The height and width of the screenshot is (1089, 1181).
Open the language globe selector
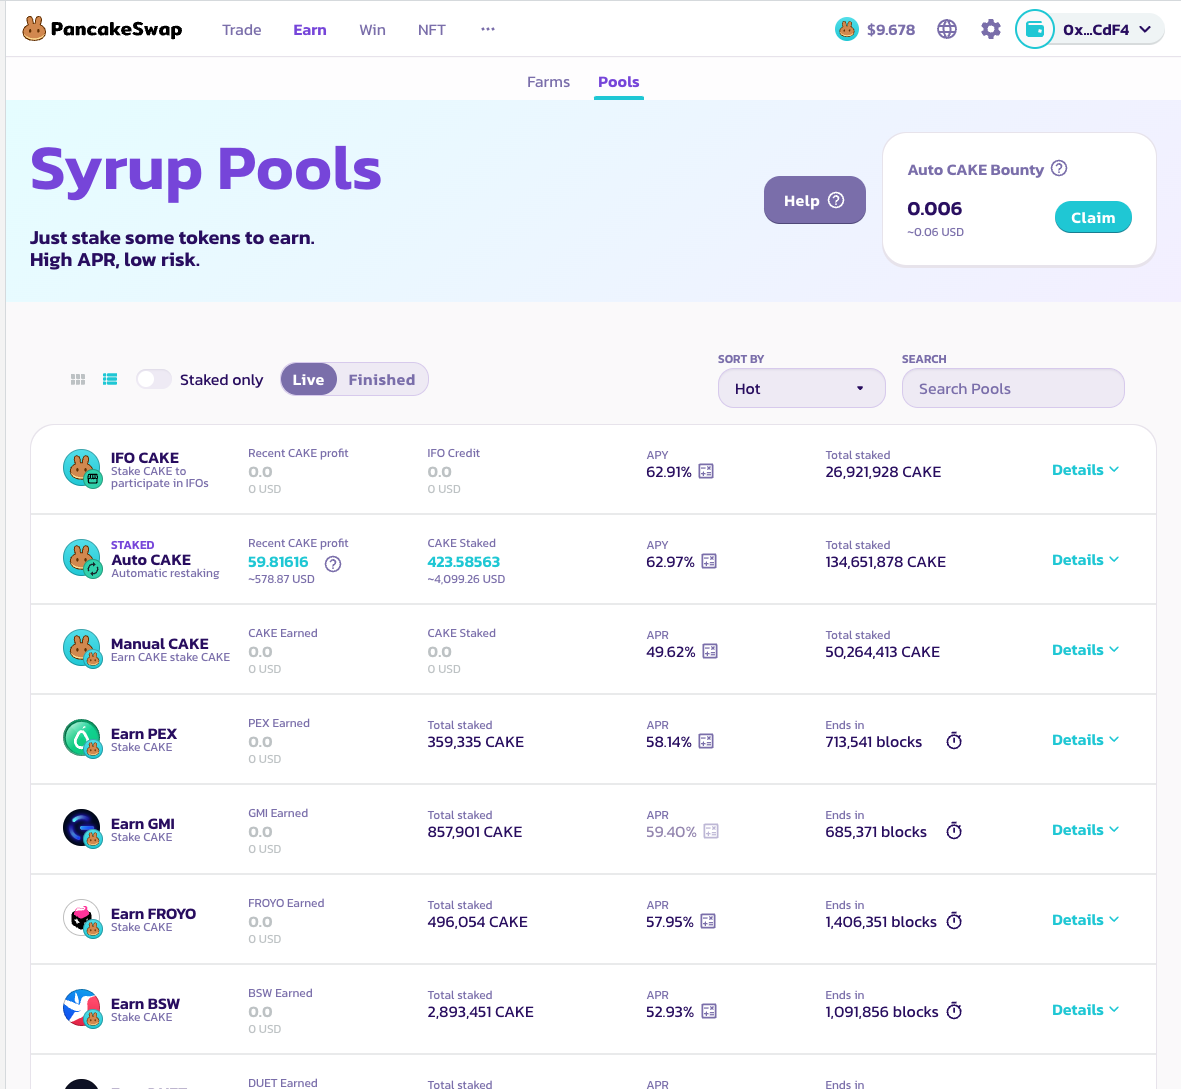(x=947, y=29)
